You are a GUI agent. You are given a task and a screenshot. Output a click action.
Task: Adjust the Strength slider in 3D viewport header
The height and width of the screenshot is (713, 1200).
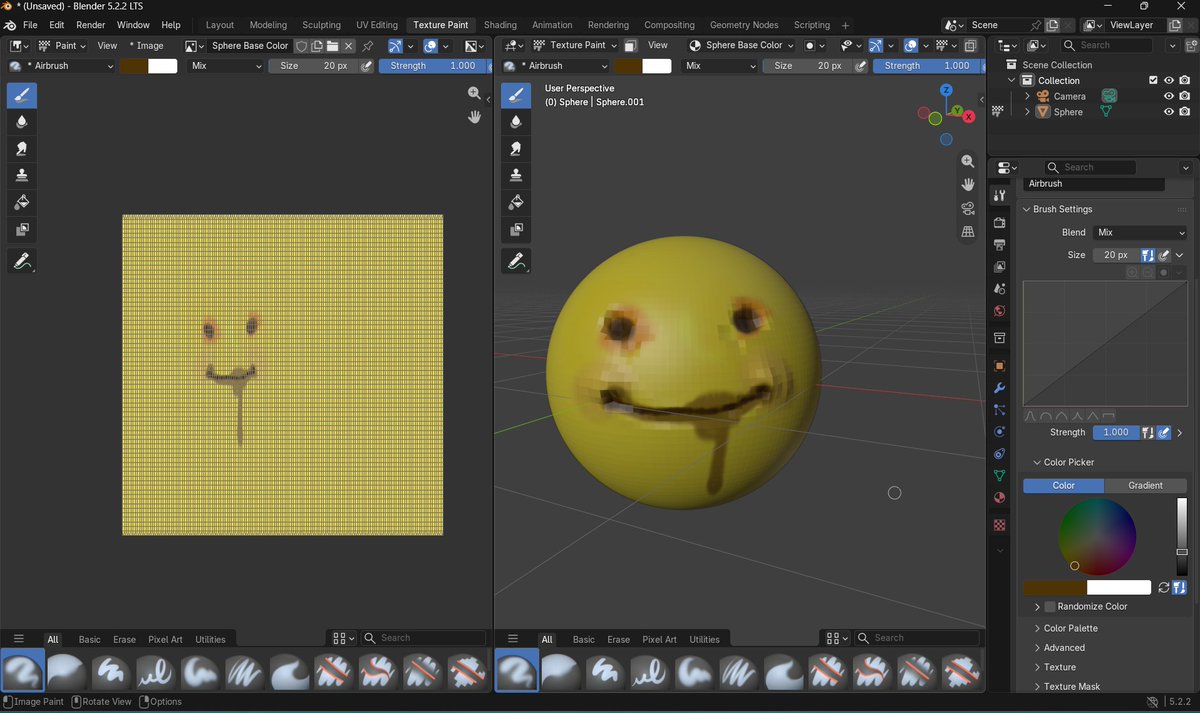coord(925,65)
